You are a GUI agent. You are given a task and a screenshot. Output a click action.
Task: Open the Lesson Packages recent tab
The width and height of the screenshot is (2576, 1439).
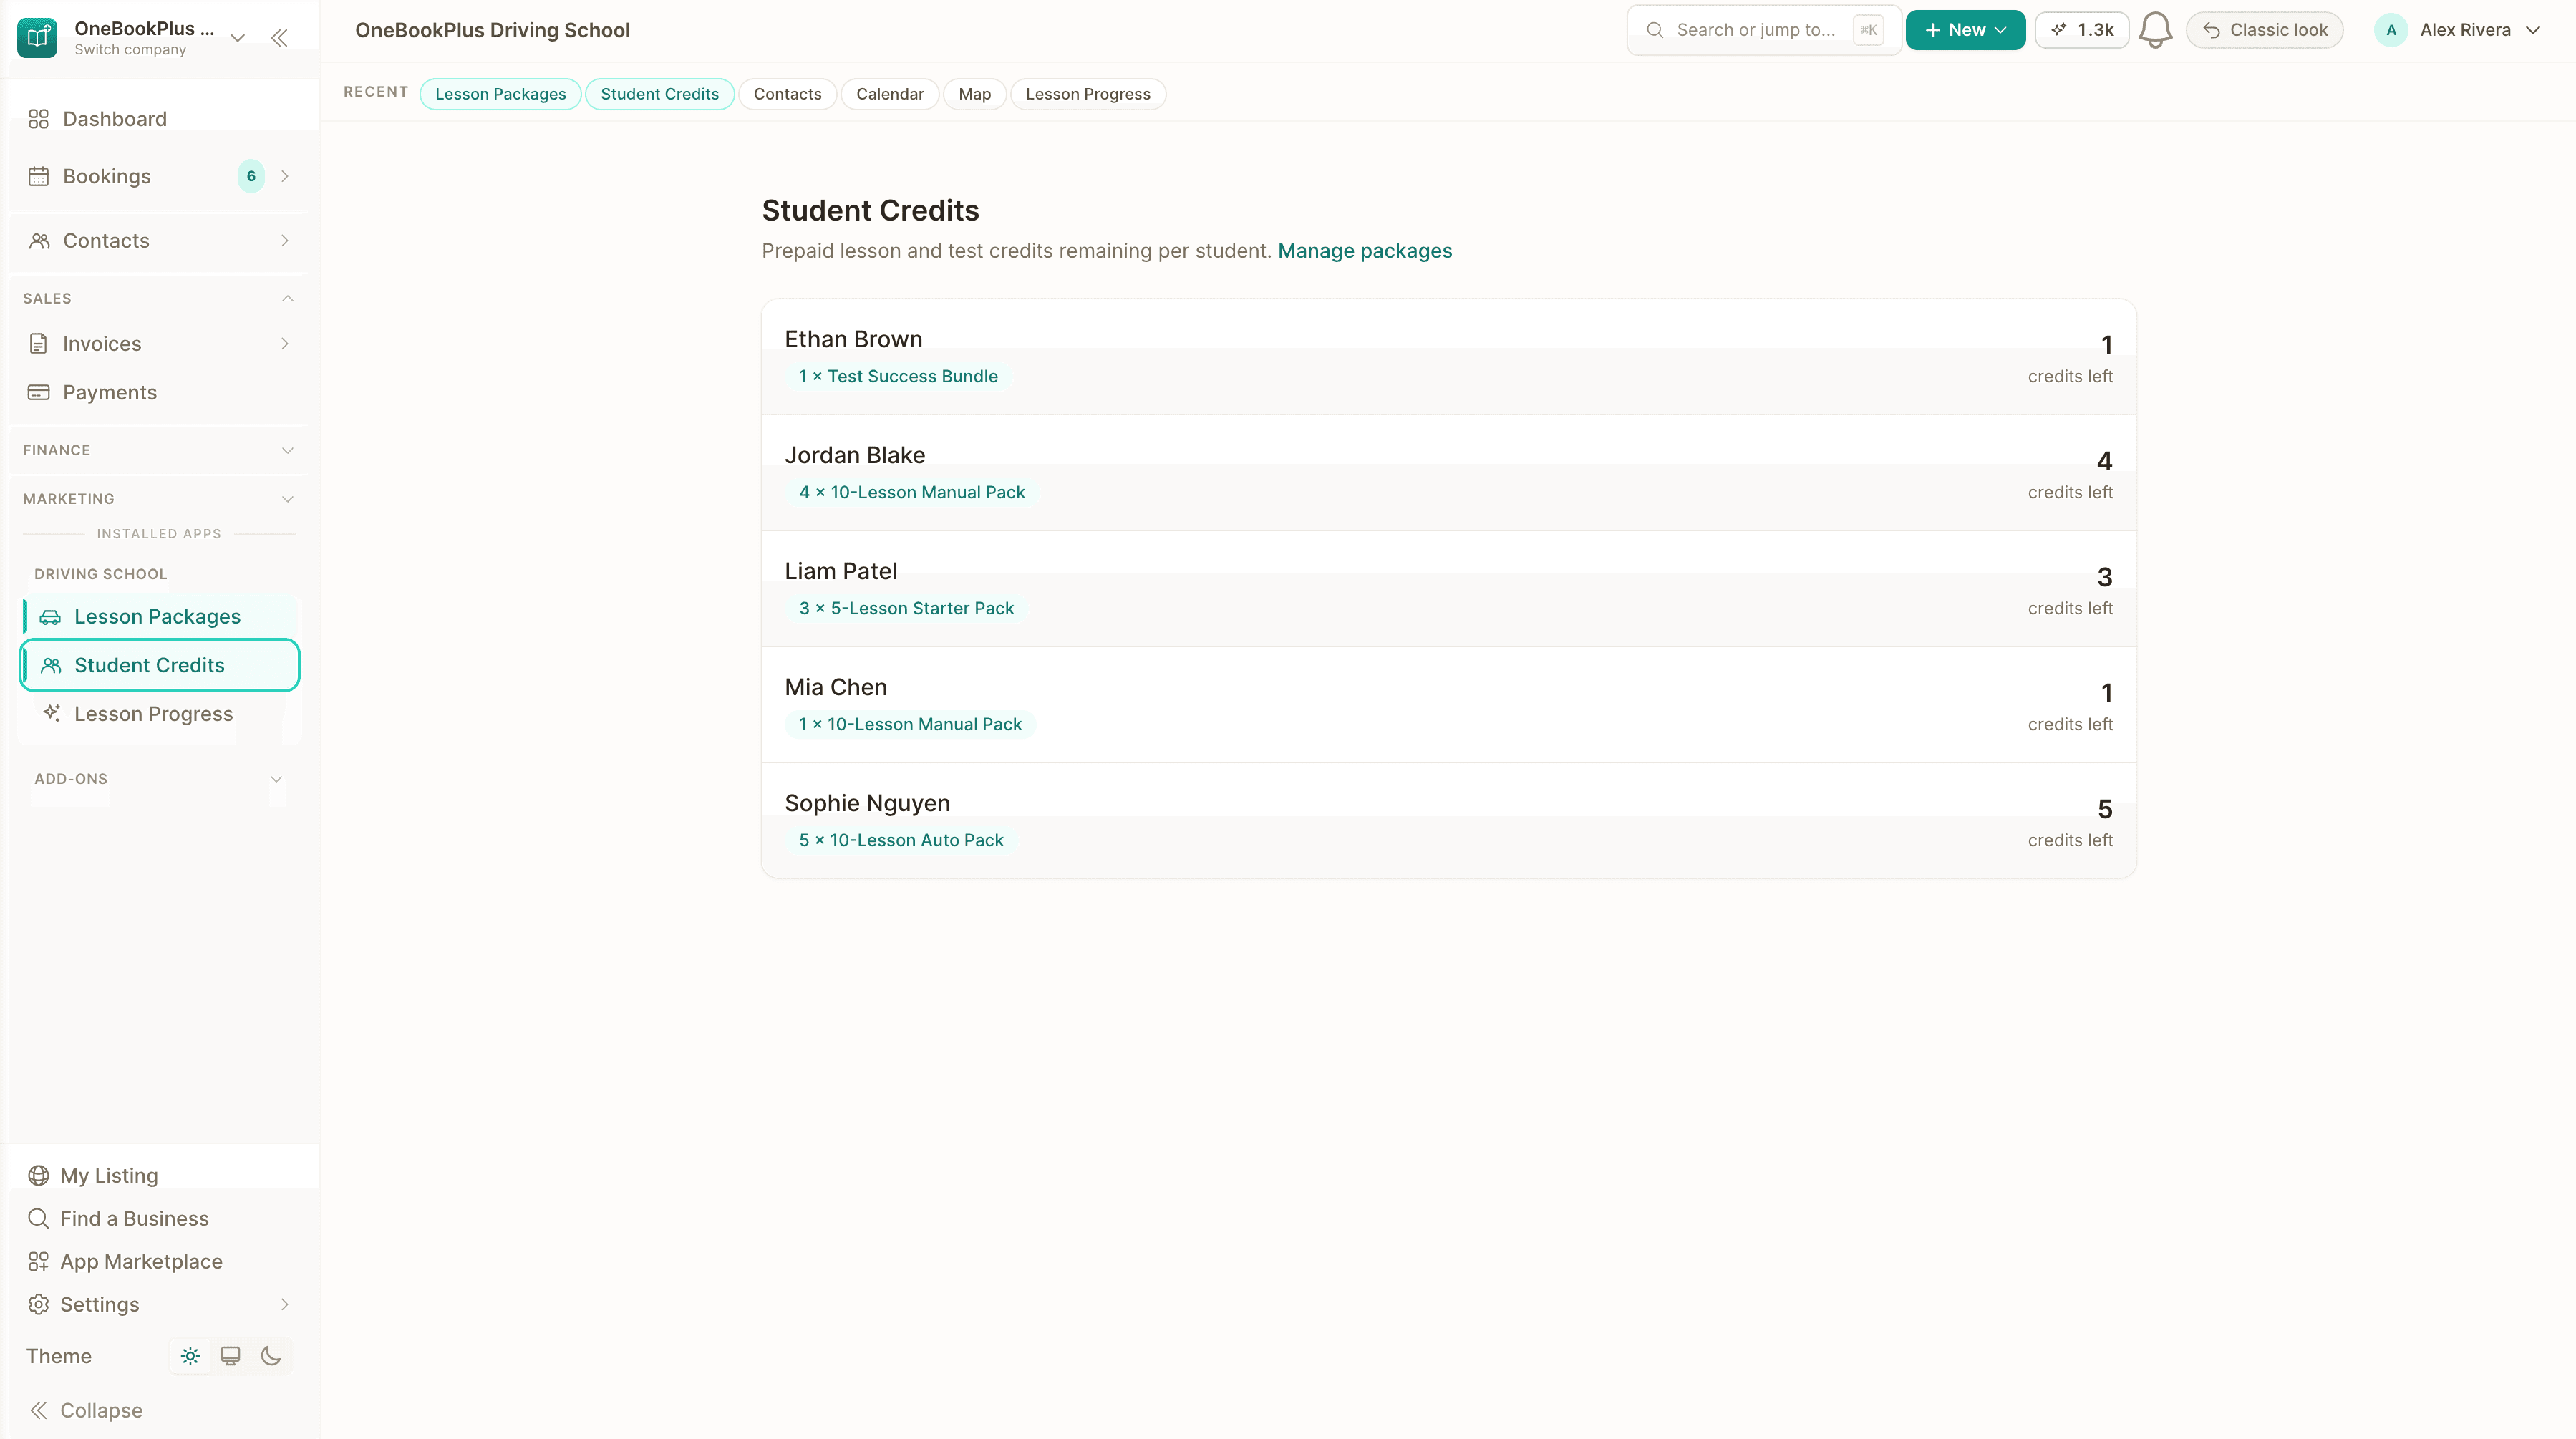click(500, 94)
